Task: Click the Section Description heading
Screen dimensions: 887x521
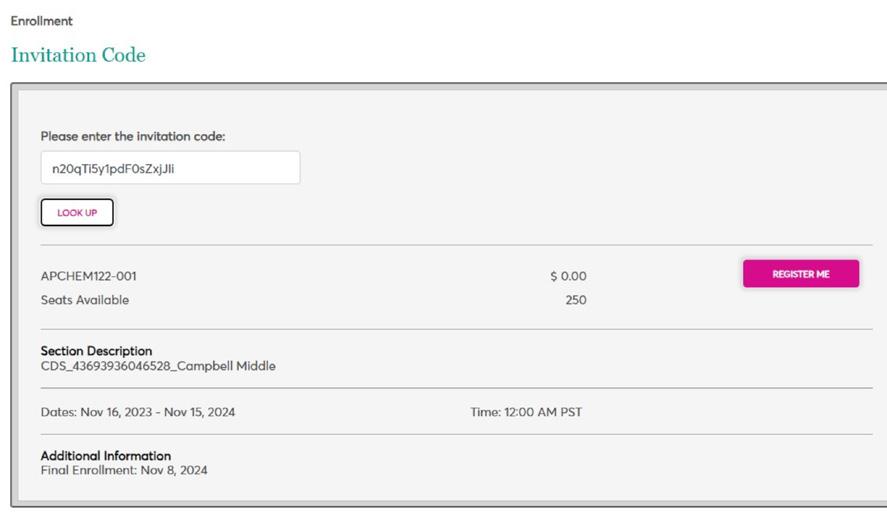Action: pyautogui.click(x=96, y=351)
